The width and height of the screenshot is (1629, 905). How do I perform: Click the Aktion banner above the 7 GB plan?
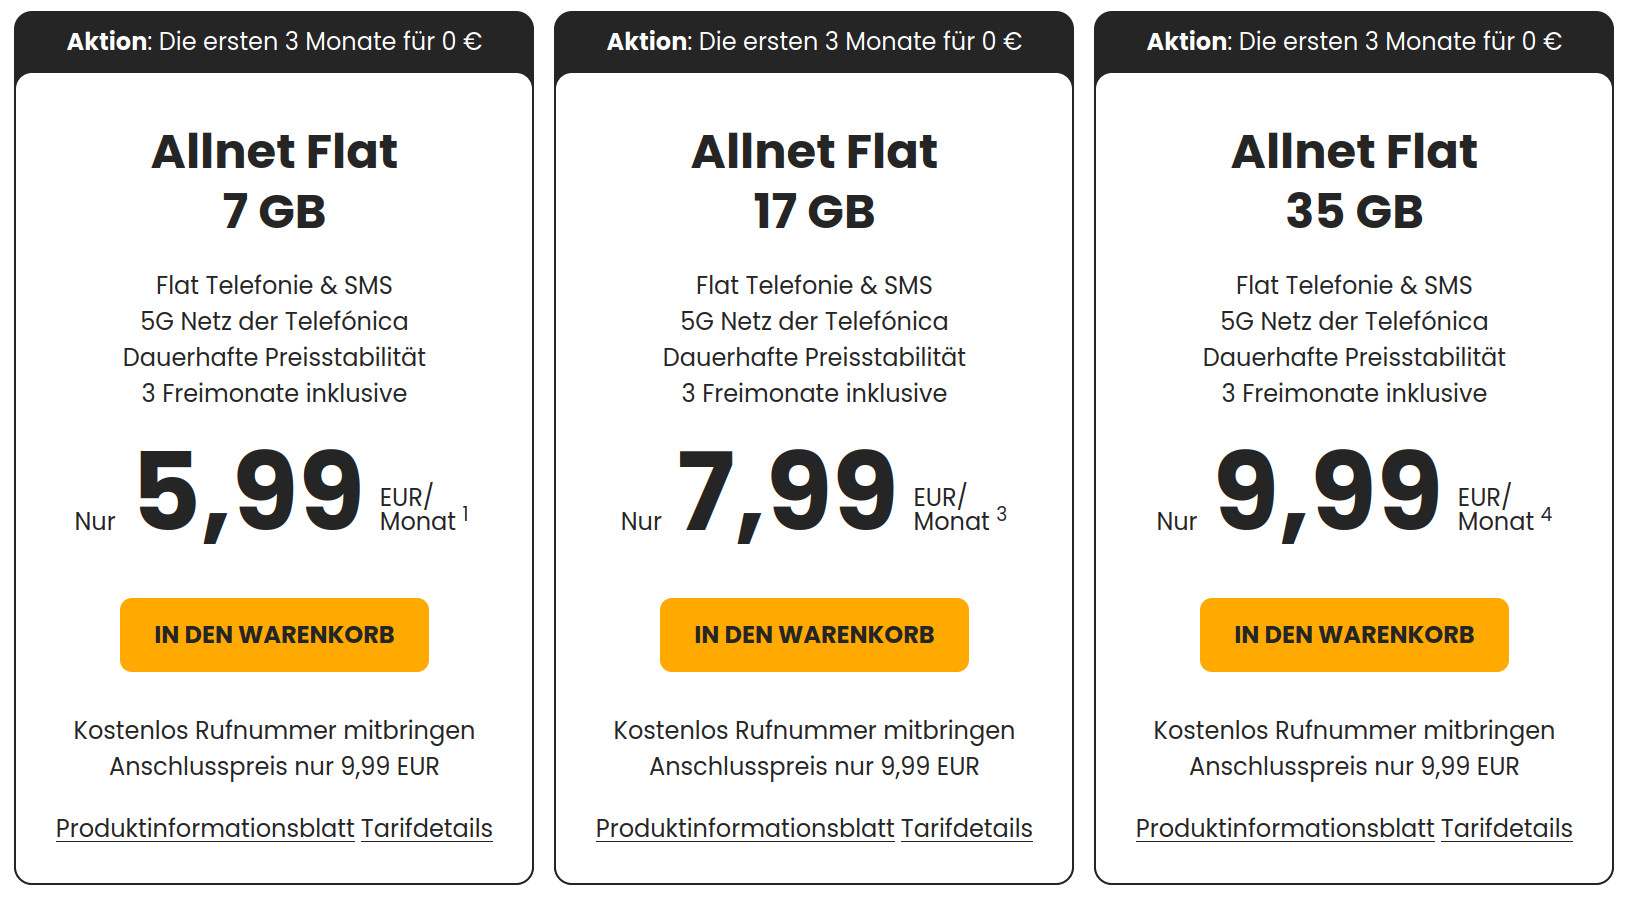point(274,42)
